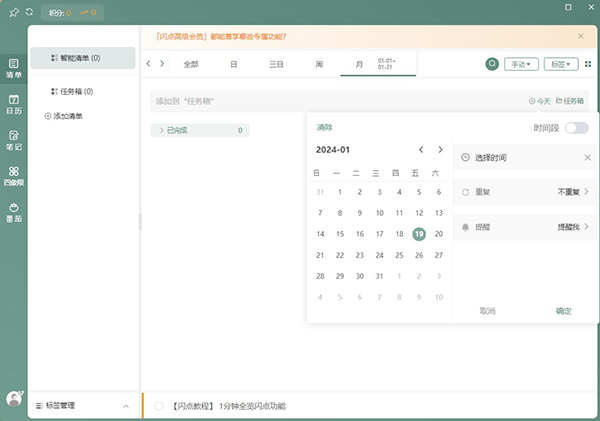Click the pin window icon
This screenshot has height=421, width=600.
coord(12,11)
